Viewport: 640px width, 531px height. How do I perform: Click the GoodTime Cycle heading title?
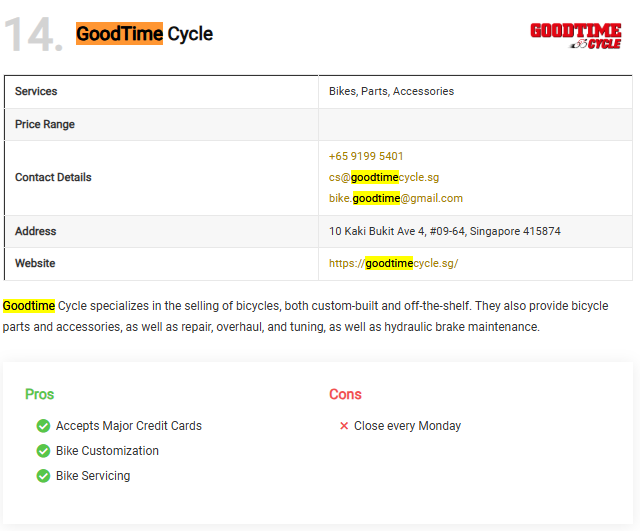coord(144,33)
